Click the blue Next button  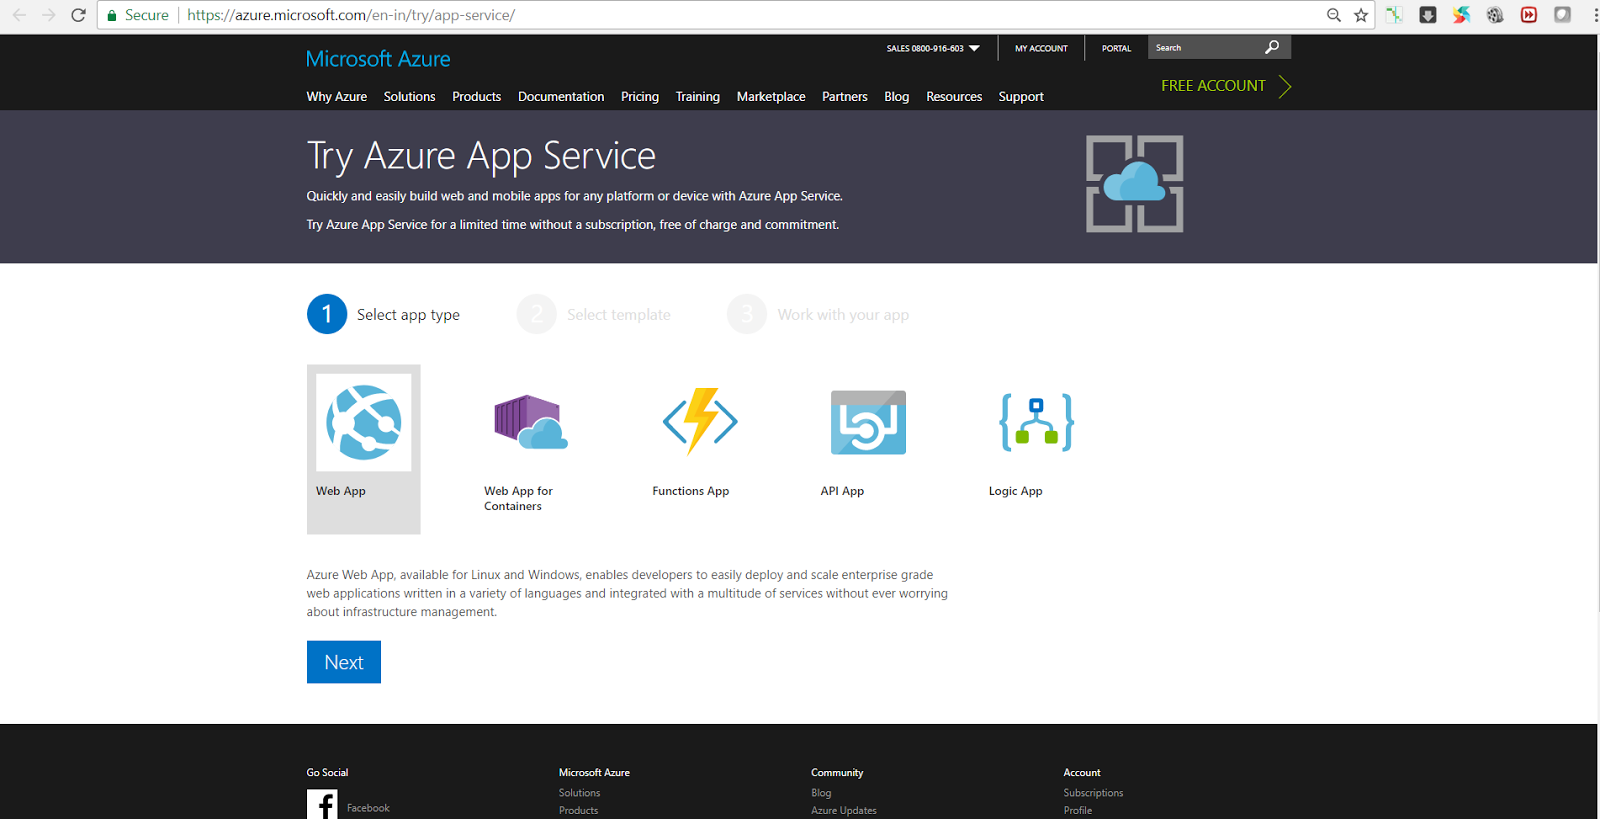[x=344, y=662]
